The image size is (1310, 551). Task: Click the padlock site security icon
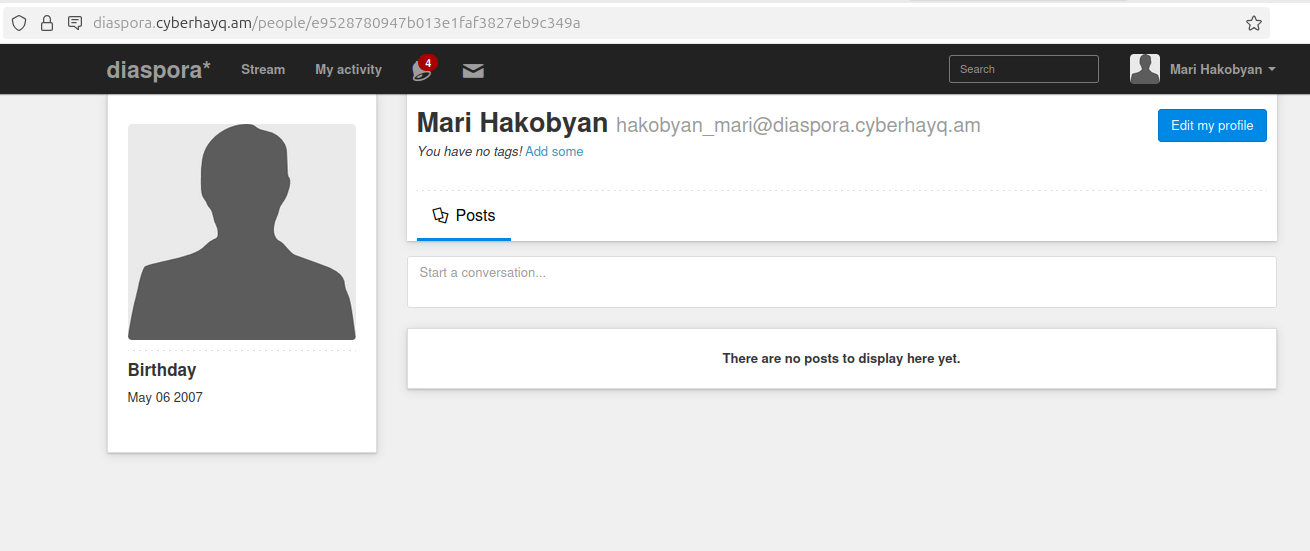47,23
